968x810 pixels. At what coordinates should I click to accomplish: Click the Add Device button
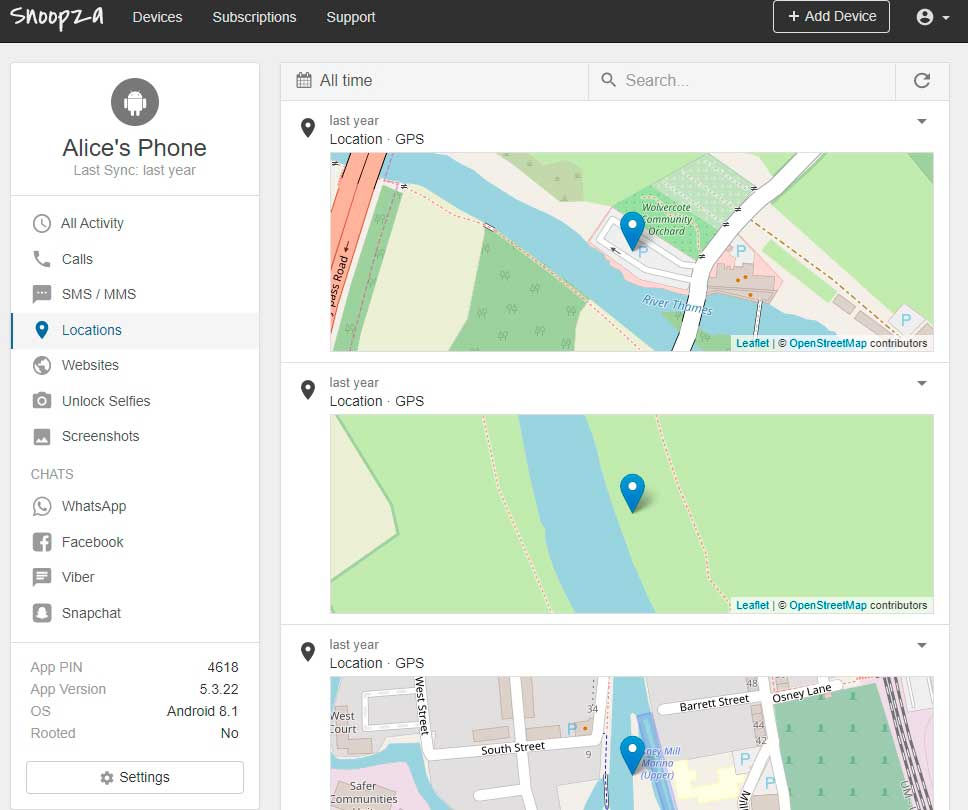831,17
